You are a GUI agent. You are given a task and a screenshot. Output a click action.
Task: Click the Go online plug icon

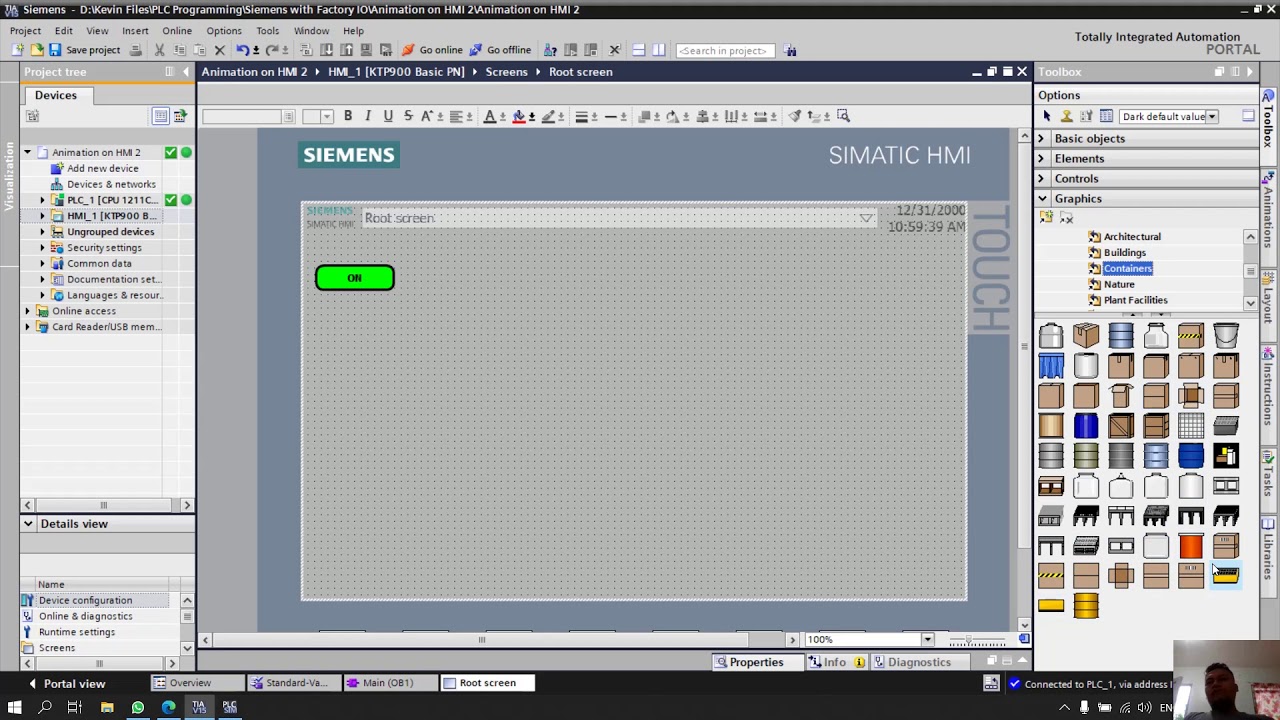pyautogui.click(x=408, y=50)
